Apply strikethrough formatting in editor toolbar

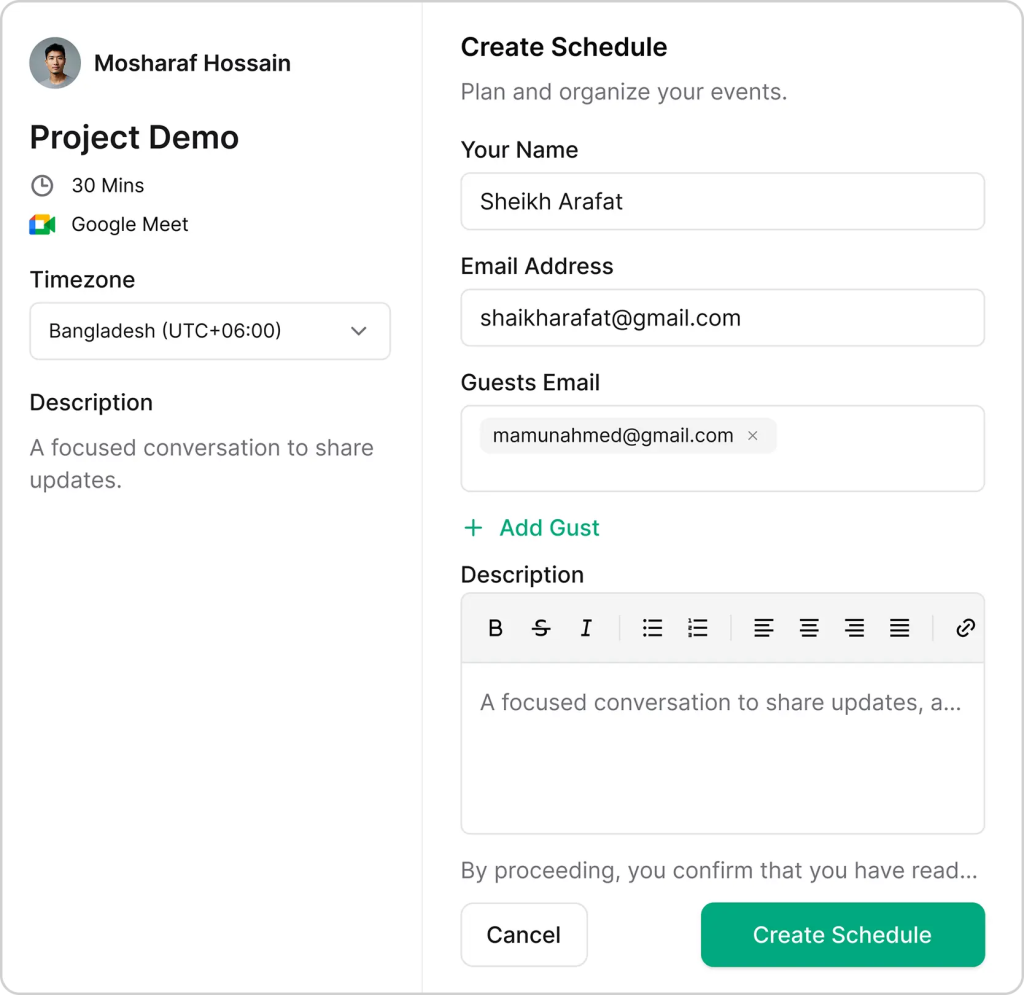click(541, 628)
